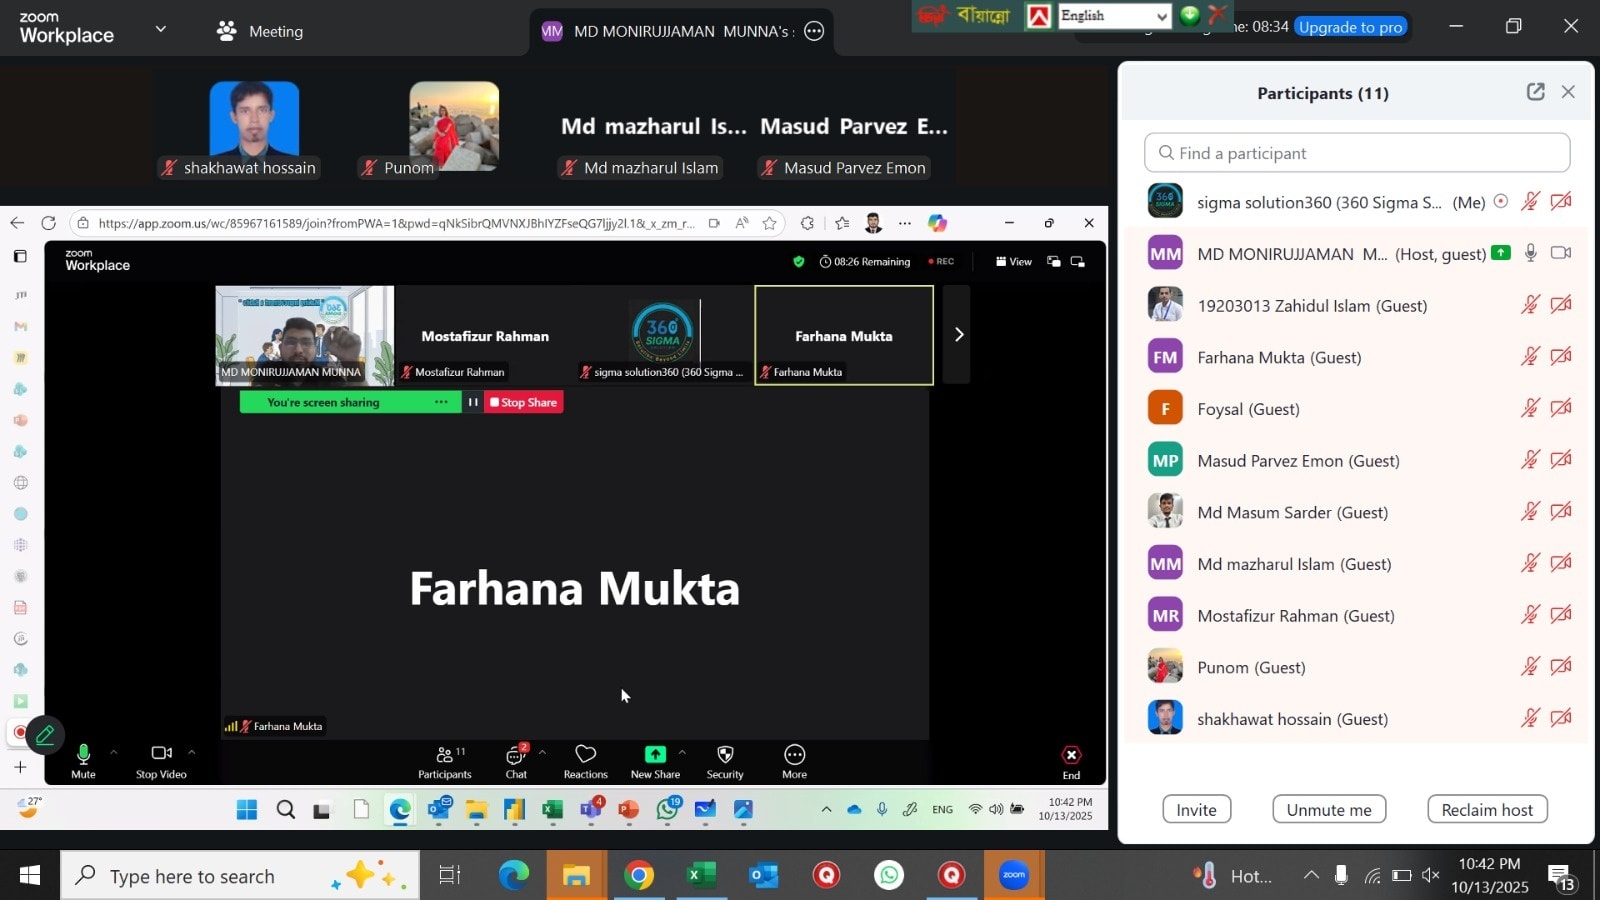Pause screen sharing
Image resolution: width=1600 pixels, height=900 pixels.
click(x=473, y=402)
